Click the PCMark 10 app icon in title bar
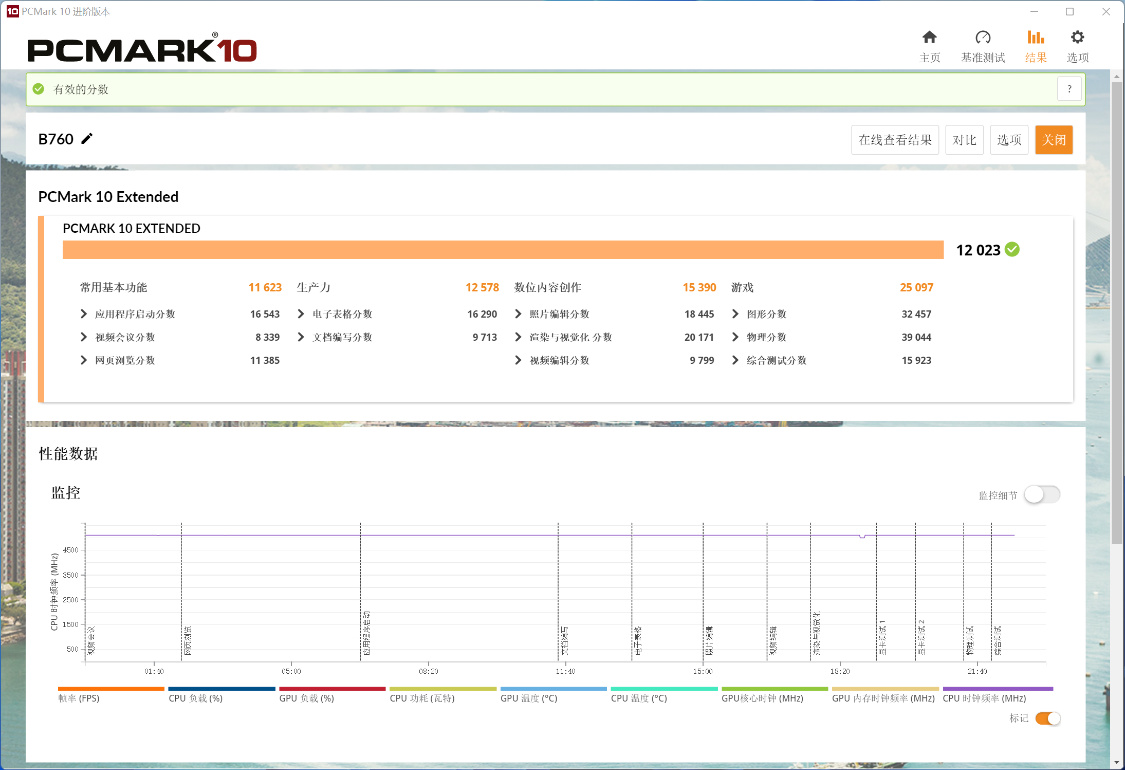 [x=12, y=11]
